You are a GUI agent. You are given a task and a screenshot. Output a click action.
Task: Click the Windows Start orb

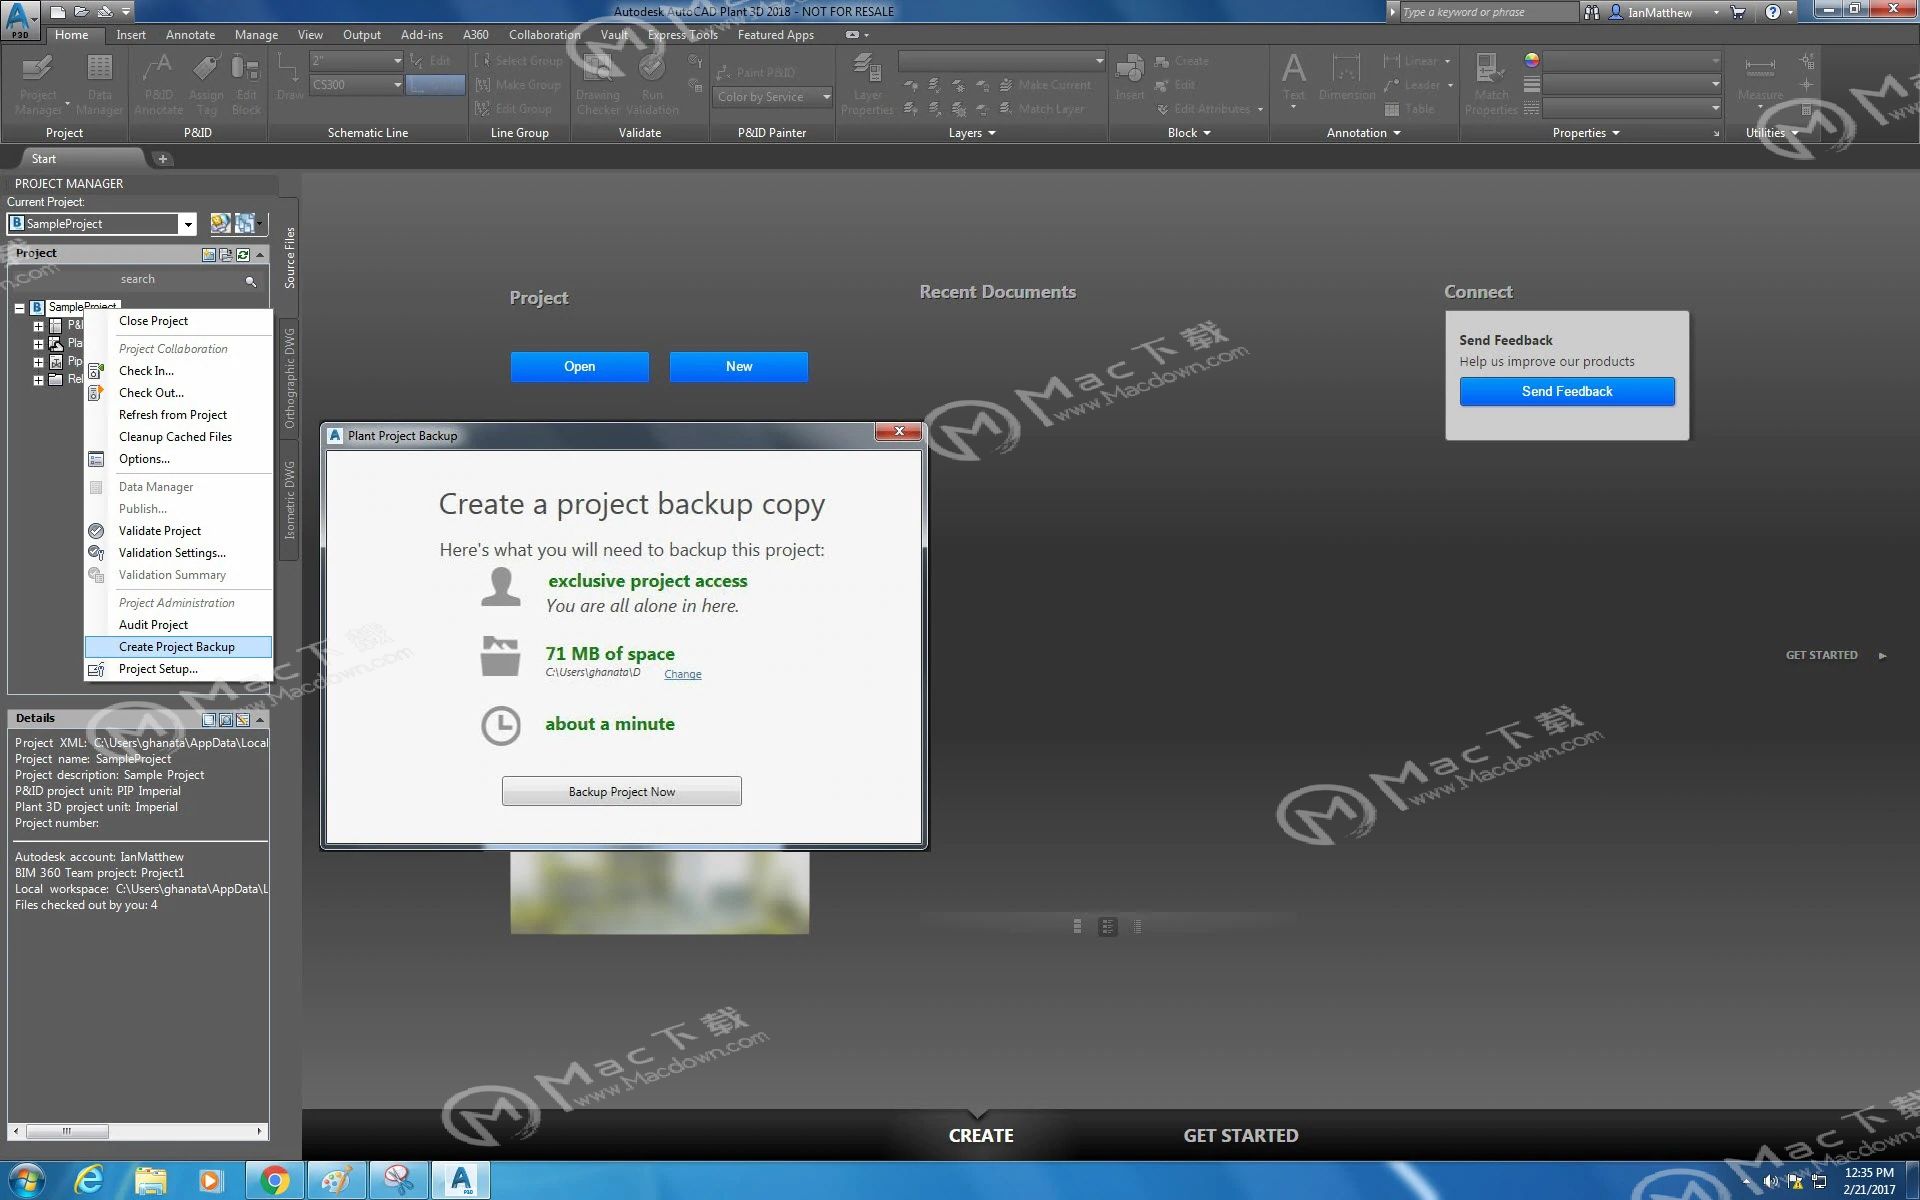point(26,1181)
